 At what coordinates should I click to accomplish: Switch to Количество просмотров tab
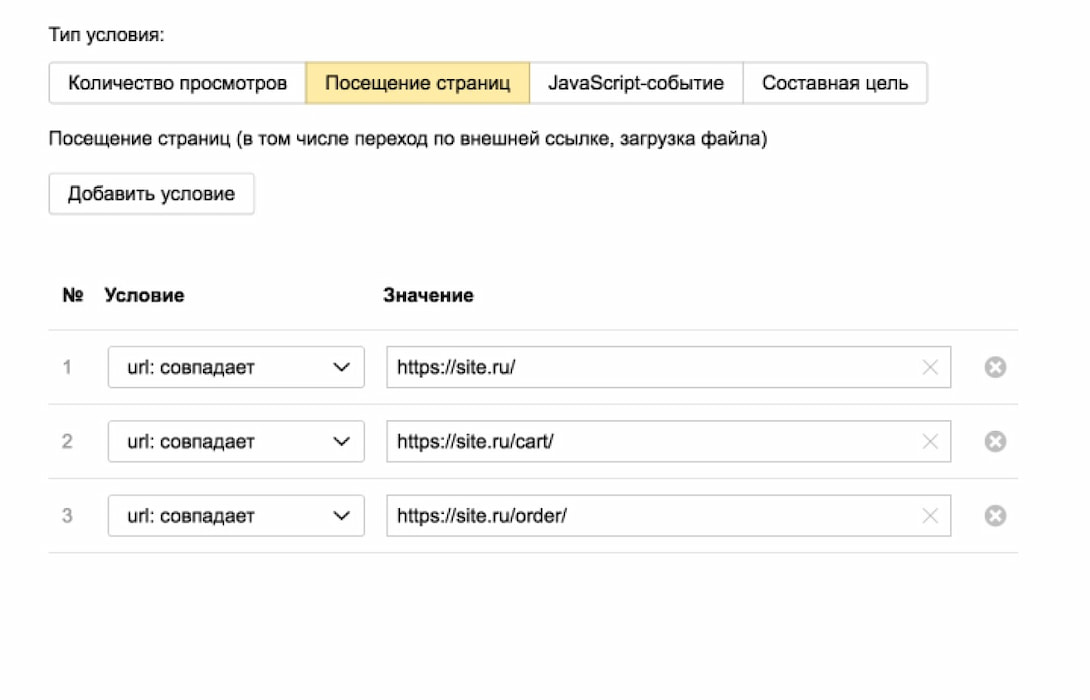[177, 83]
